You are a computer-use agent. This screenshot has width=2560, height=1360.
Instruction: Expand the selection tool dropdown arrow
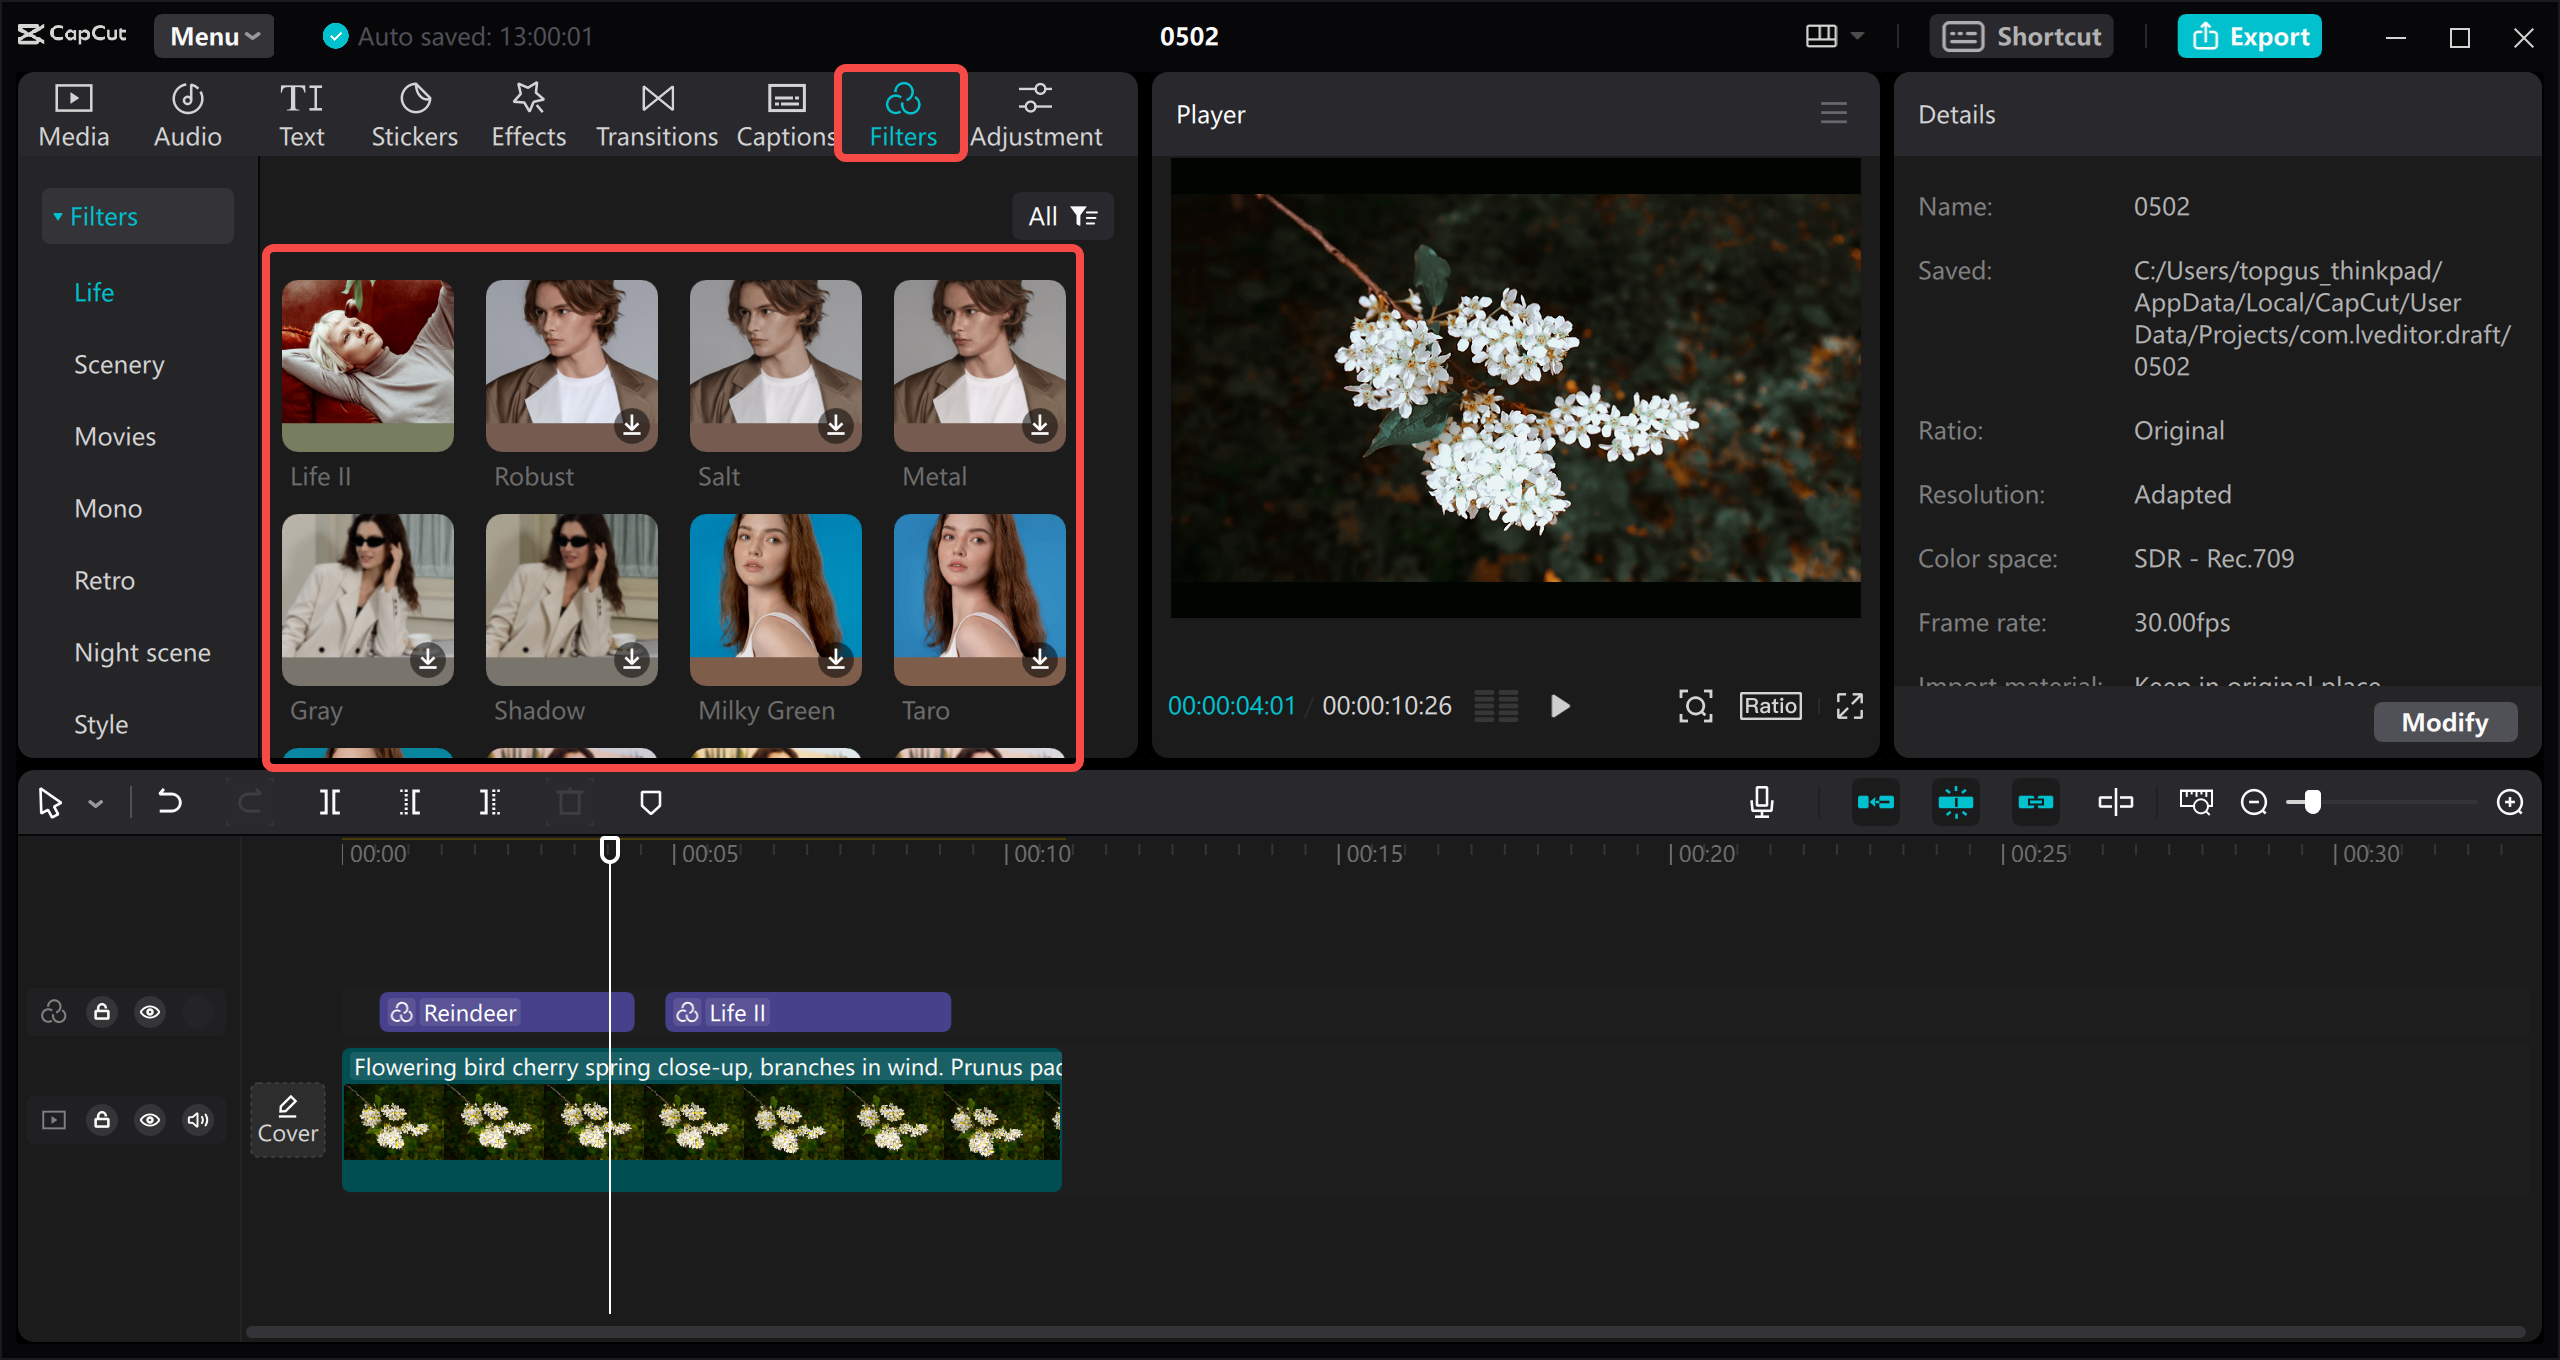(95, 801)
